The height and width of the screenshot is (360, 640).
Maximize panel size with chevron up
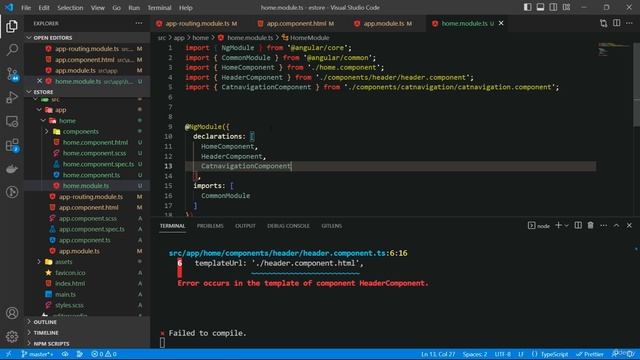coord(616,225)
